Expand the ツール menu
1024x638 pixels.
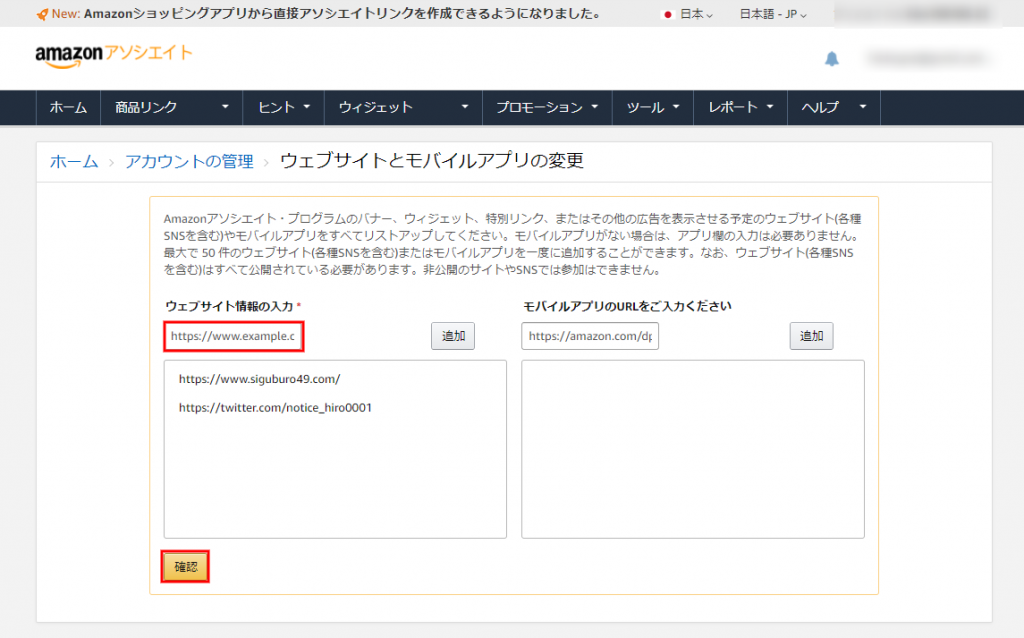coord(652,107)
